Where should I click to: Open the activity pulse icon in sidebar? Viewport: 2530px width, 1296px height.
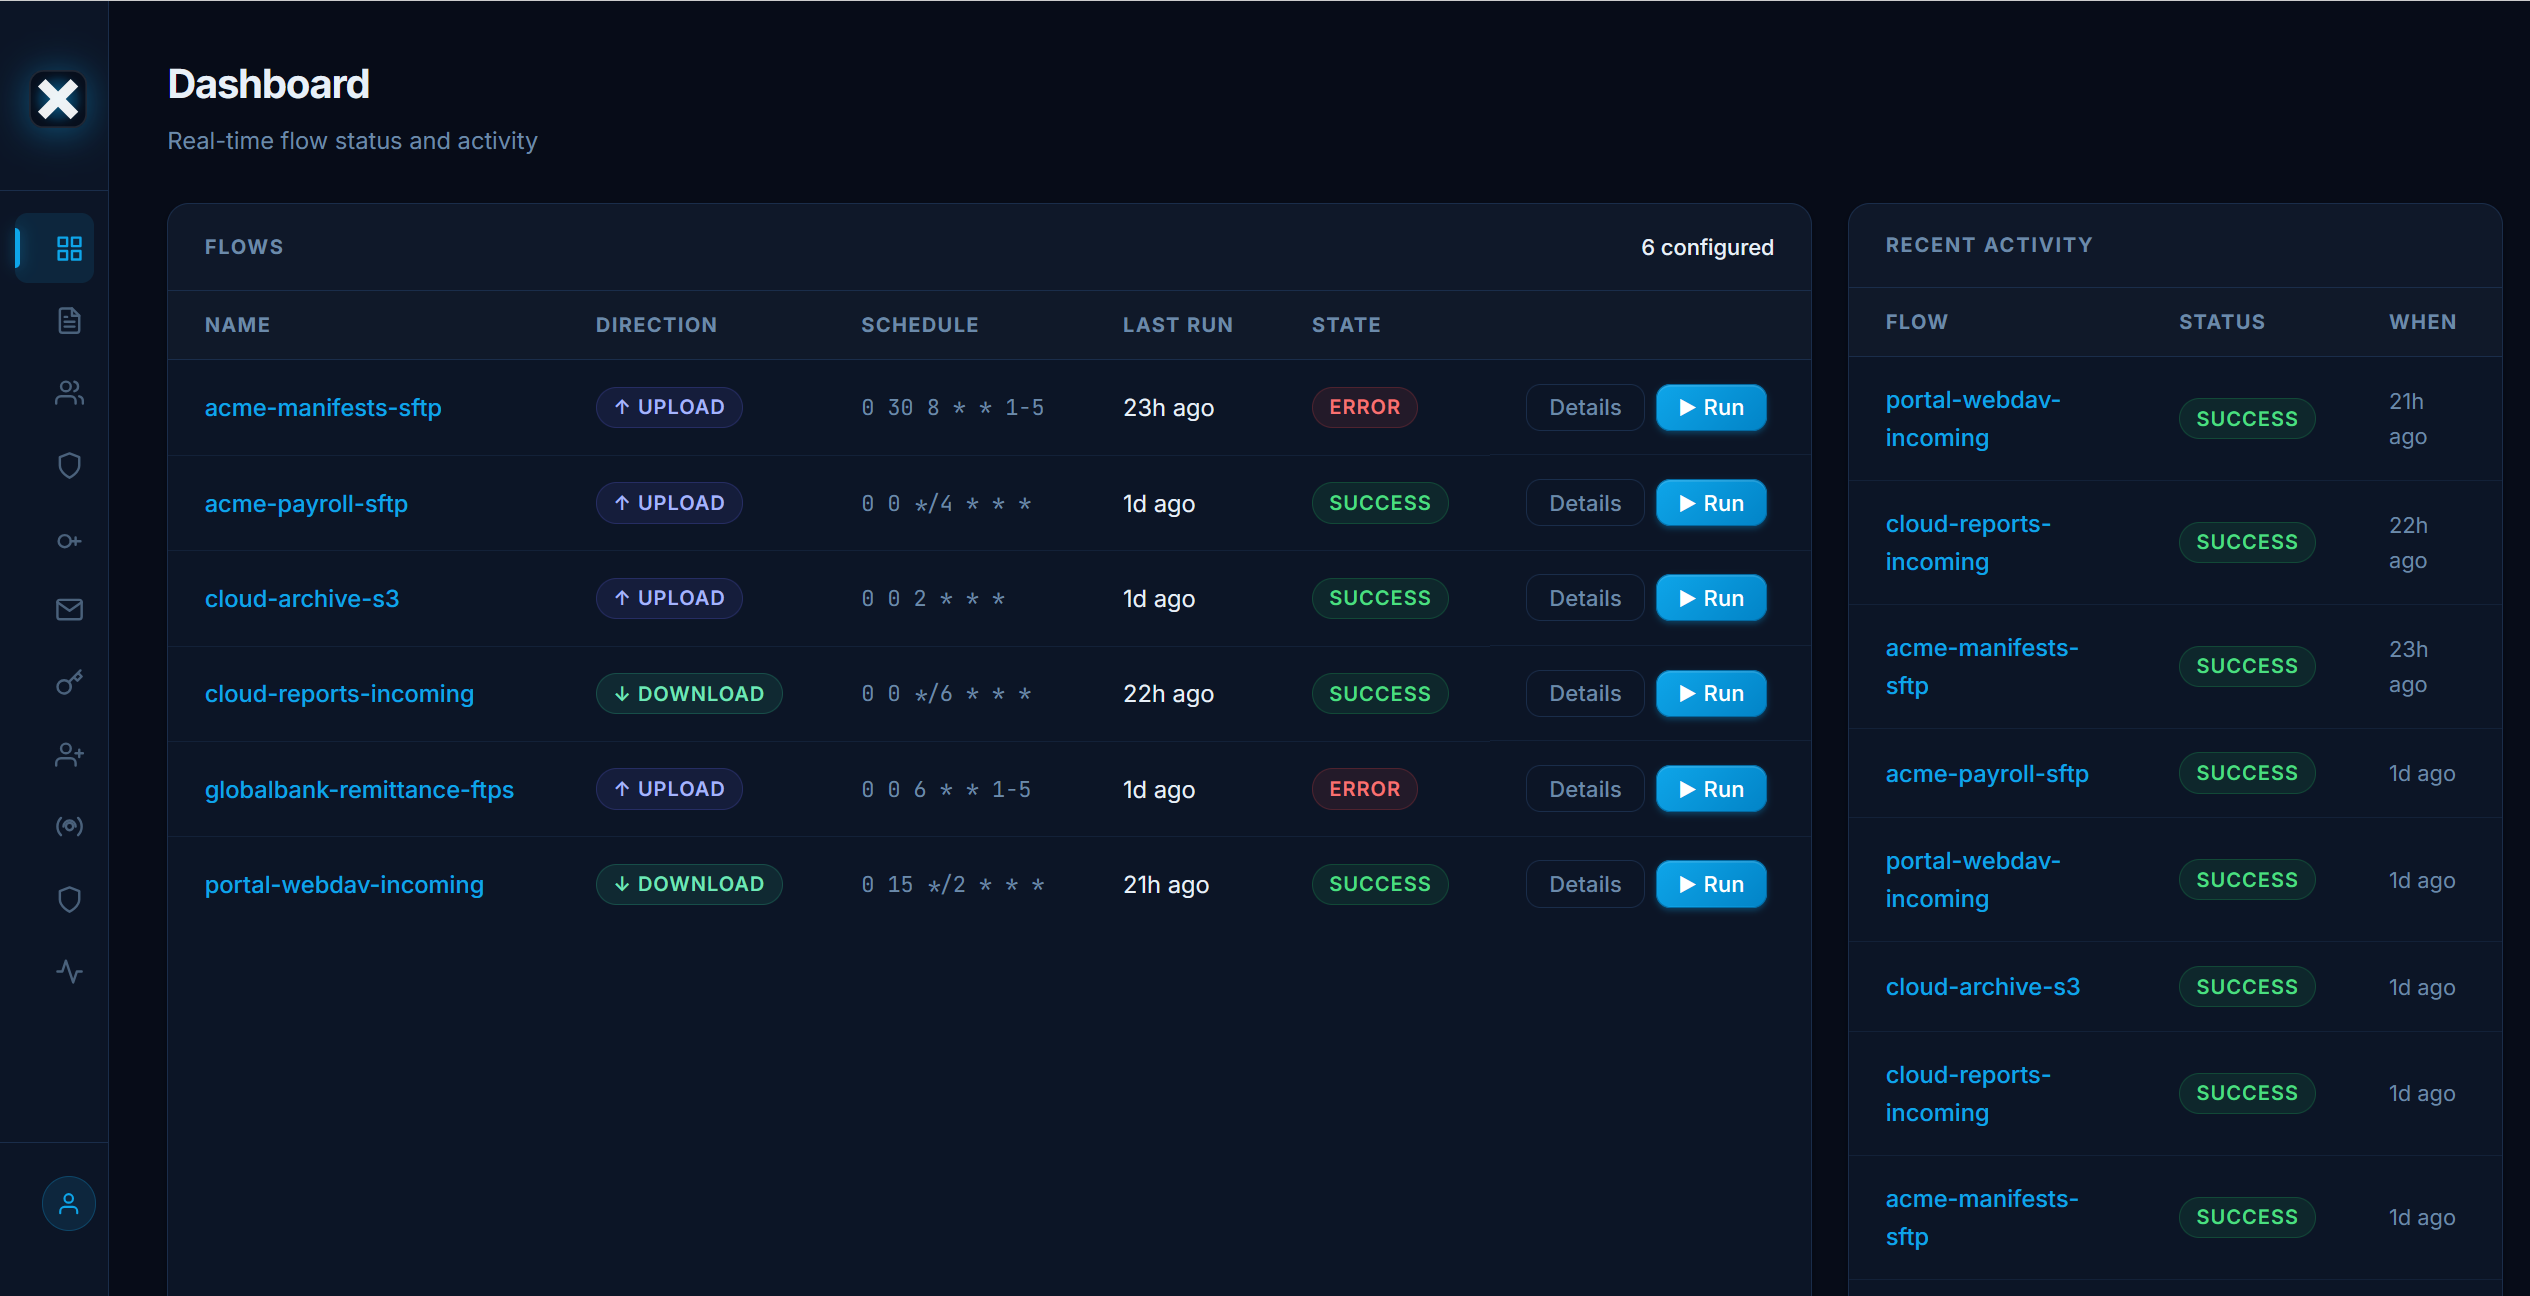click(x=68, y=970)
